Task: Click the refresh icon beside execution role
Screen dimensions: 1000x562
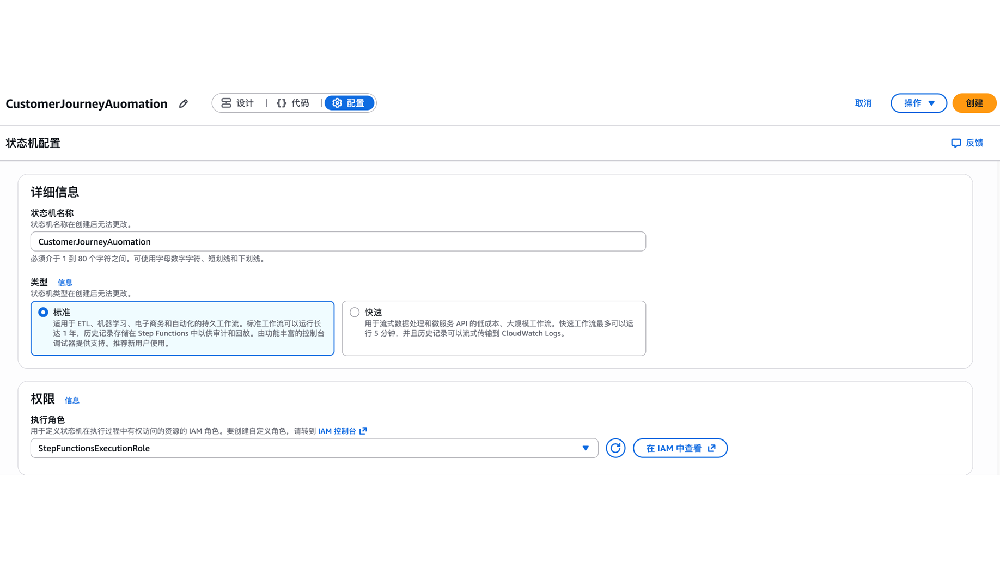Action: [616, 448]
